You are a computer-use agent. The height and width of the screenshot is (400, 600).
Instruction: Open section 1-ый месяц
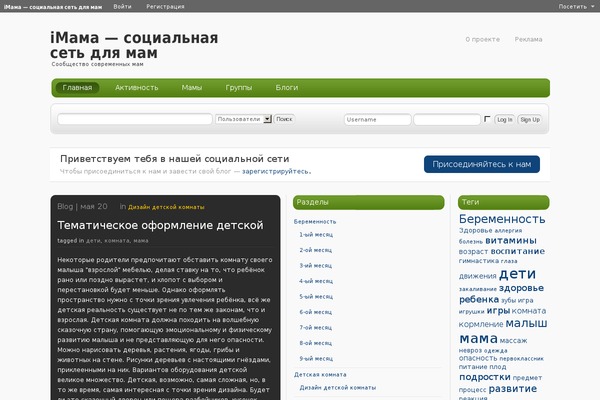pyautogui.click(x=316, y=235)
